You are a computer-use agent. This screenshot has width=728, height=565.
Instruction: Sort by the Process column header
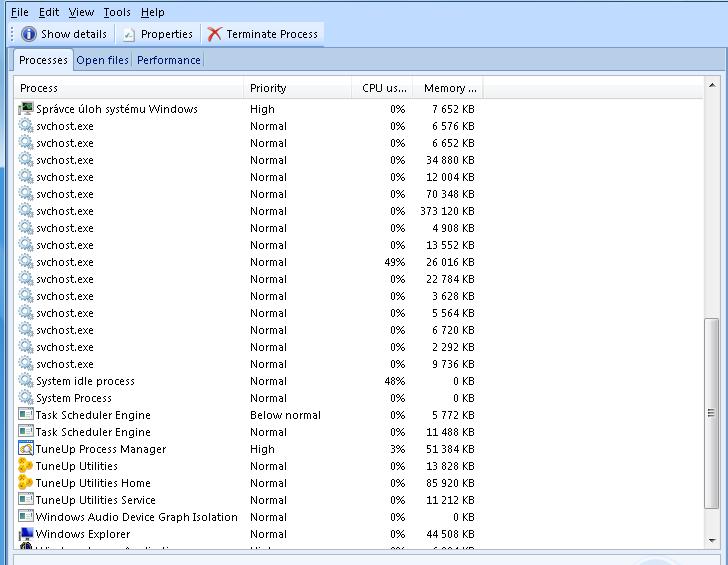coord(129,88)
